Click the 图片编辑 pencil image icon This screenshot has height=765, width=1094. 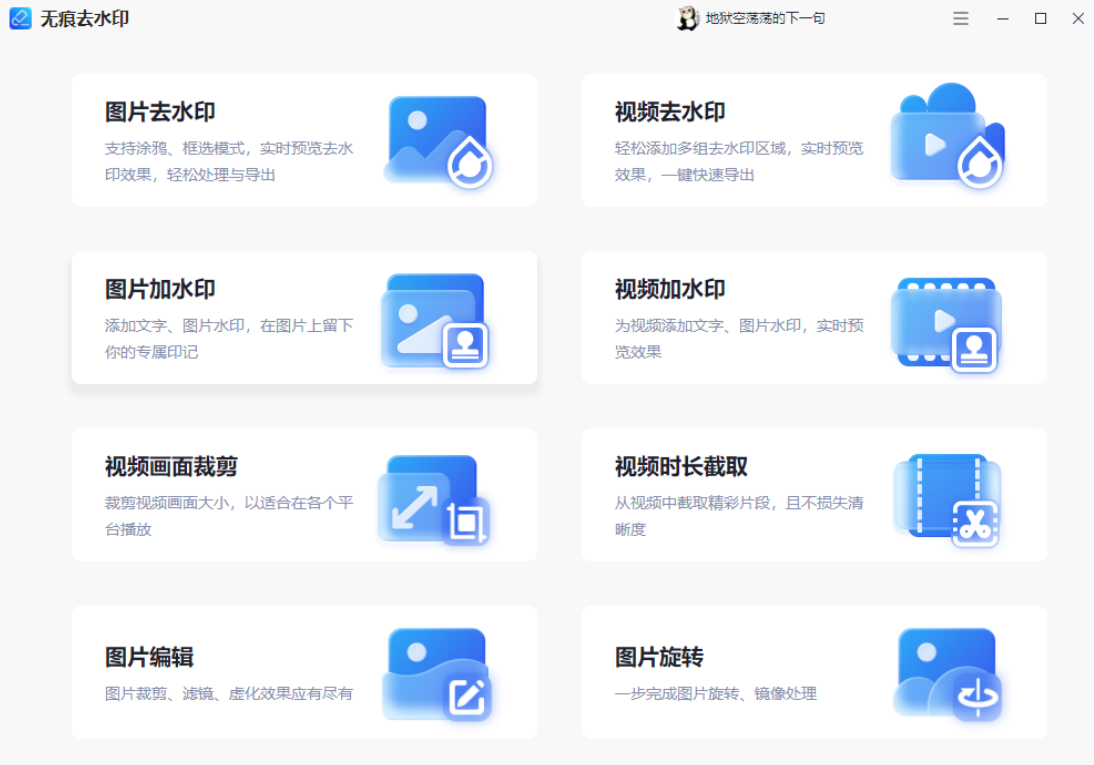[438, 674]
